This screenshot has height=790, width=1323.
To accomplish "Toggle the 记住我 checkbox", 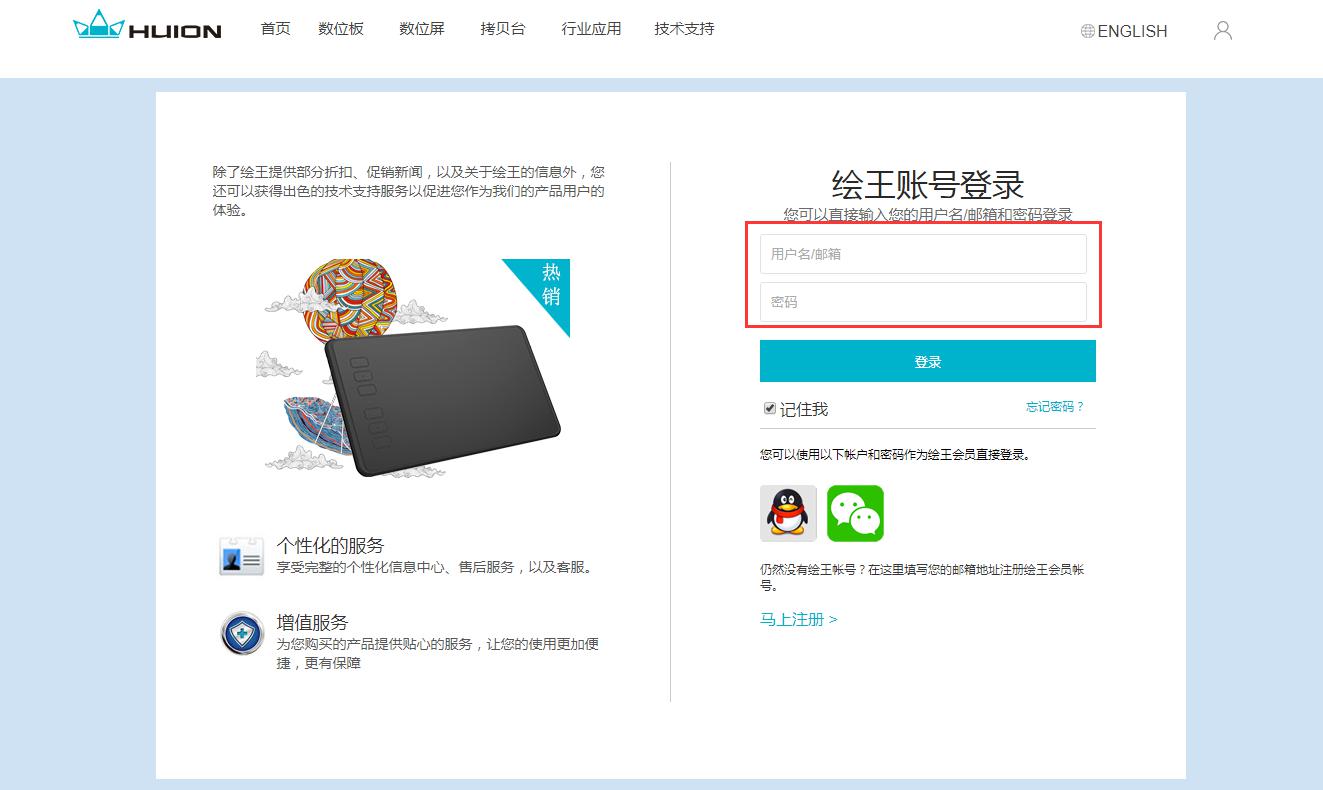I will coord(770,408).
